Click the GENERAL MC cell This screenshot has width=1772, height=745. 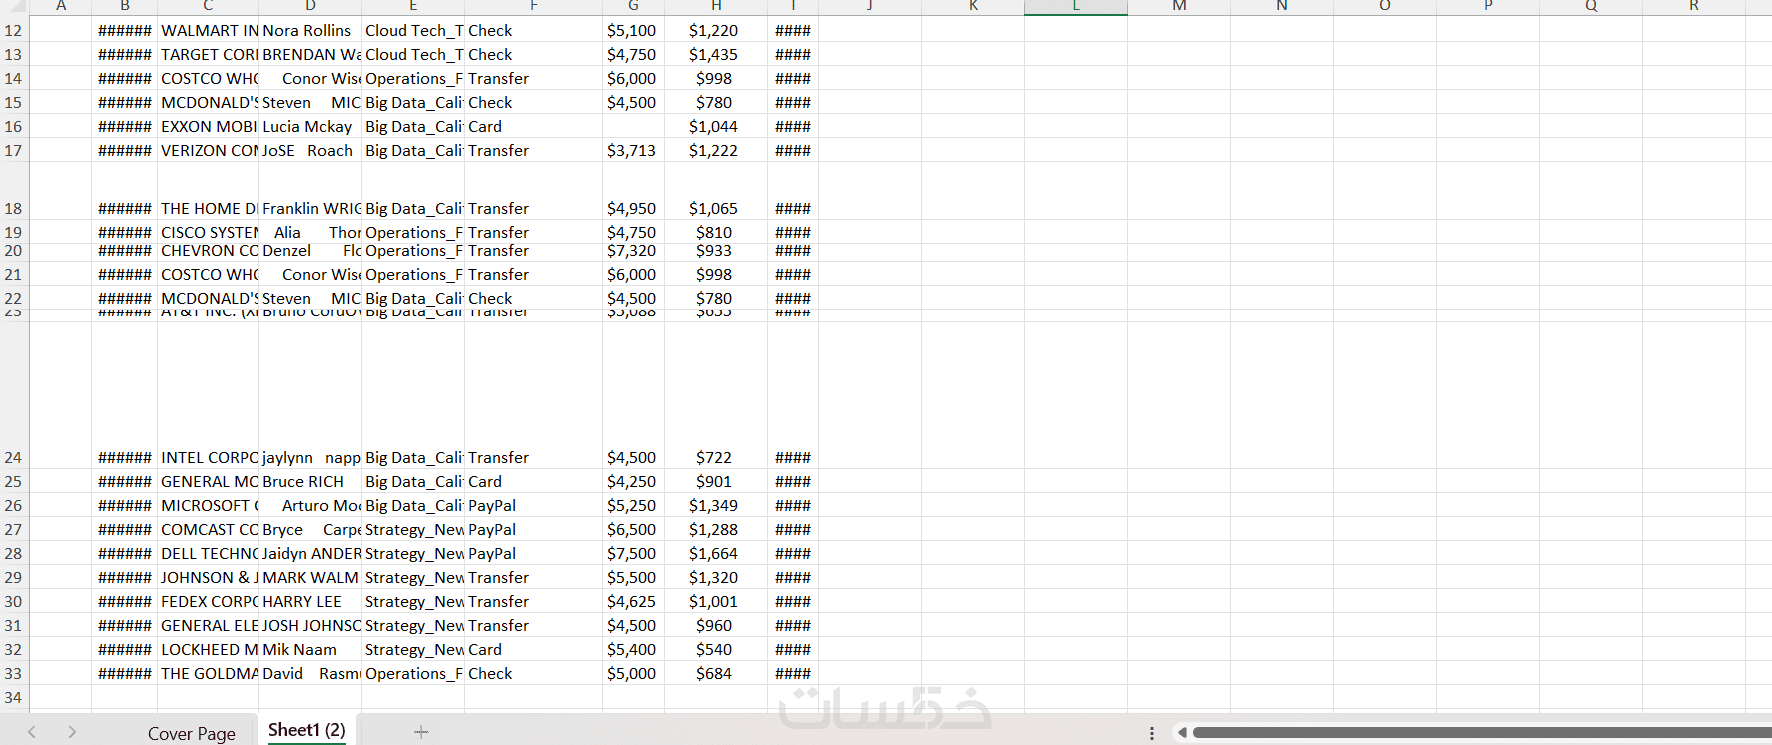[x=208, y=481]
